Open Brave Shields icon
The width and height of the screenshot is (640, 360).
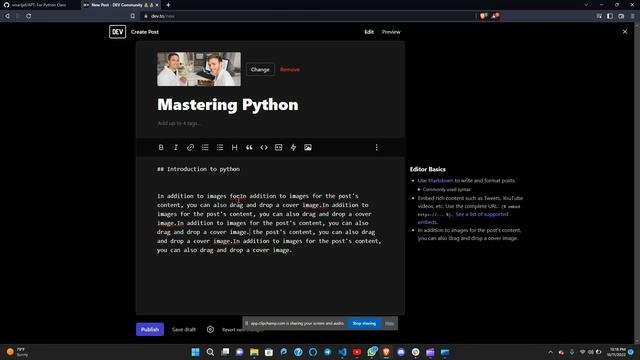(484, 16)
